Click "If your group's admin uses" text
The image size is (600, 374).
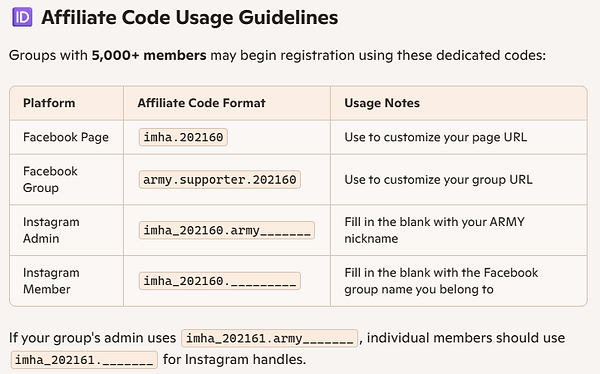click(92, 338)
